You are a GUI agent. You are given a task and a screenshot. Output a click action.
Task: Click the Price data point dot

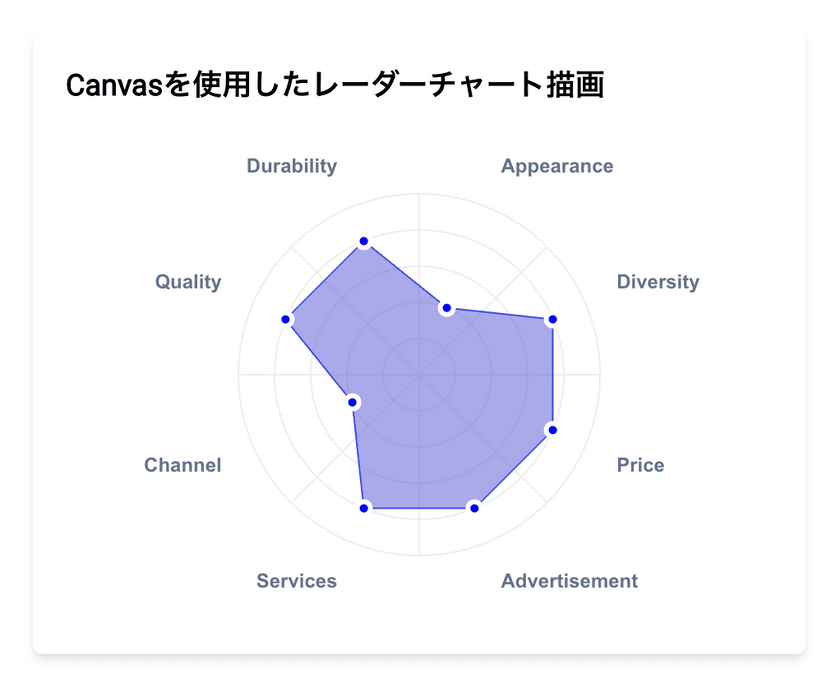[x=551, y=429]
